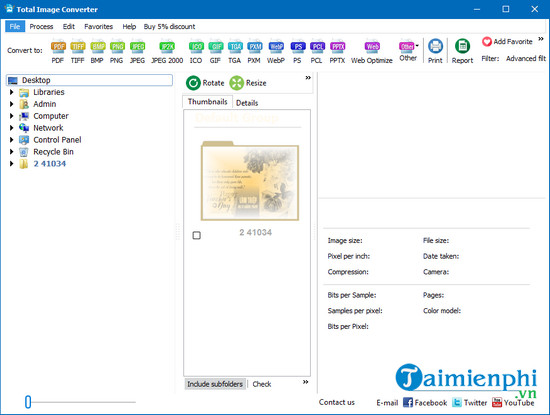The image size is (550, 415).
Task: Select JPEG conversion format
Action: tap(137, 51)
